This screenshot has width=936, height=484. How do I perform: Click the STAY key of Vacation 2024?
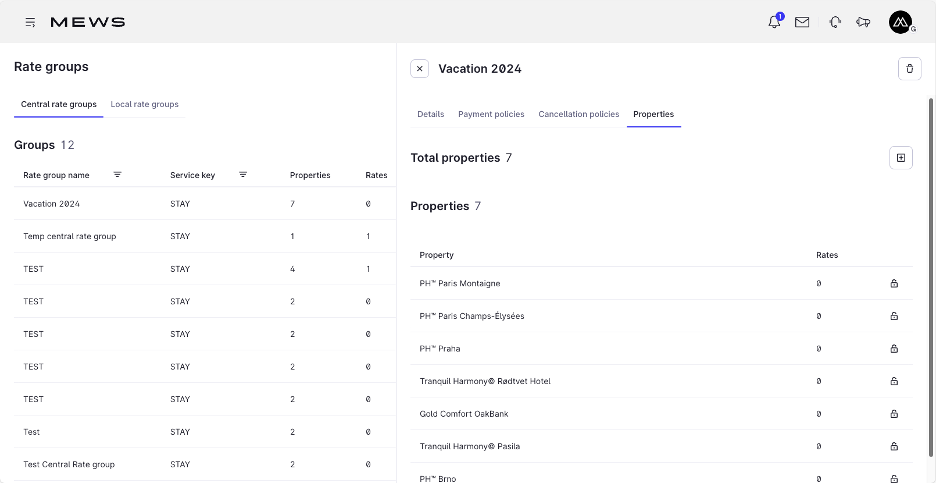(x=180, y=204)
